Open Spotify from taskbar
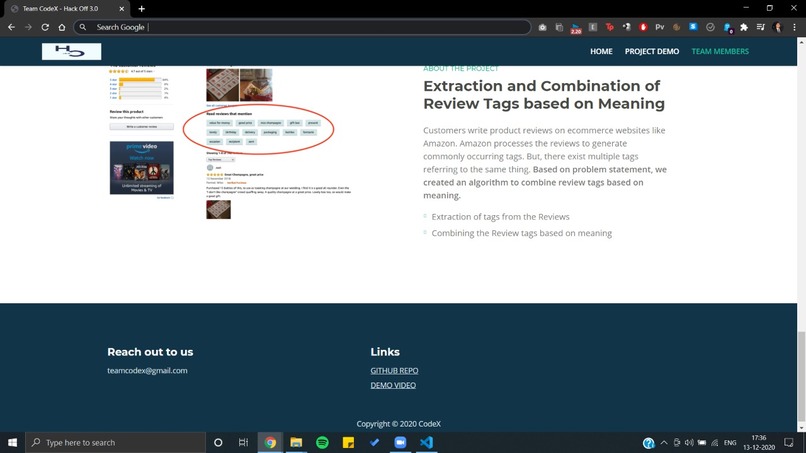806x453 pixels. click(322, 442)
